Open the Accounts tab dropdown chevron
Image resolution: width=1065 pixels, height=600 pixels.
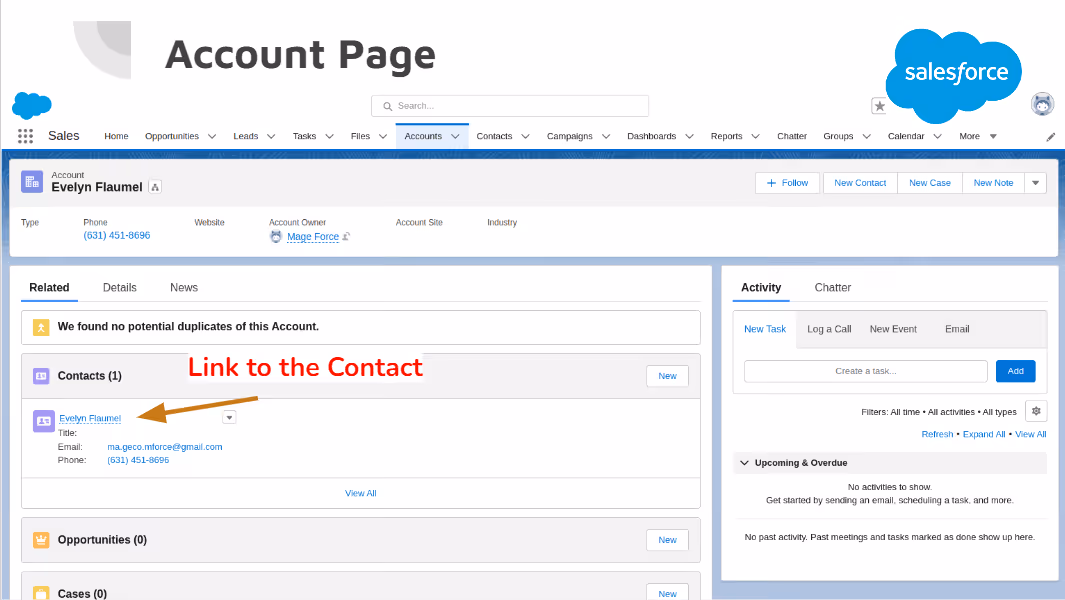[455, 136]
